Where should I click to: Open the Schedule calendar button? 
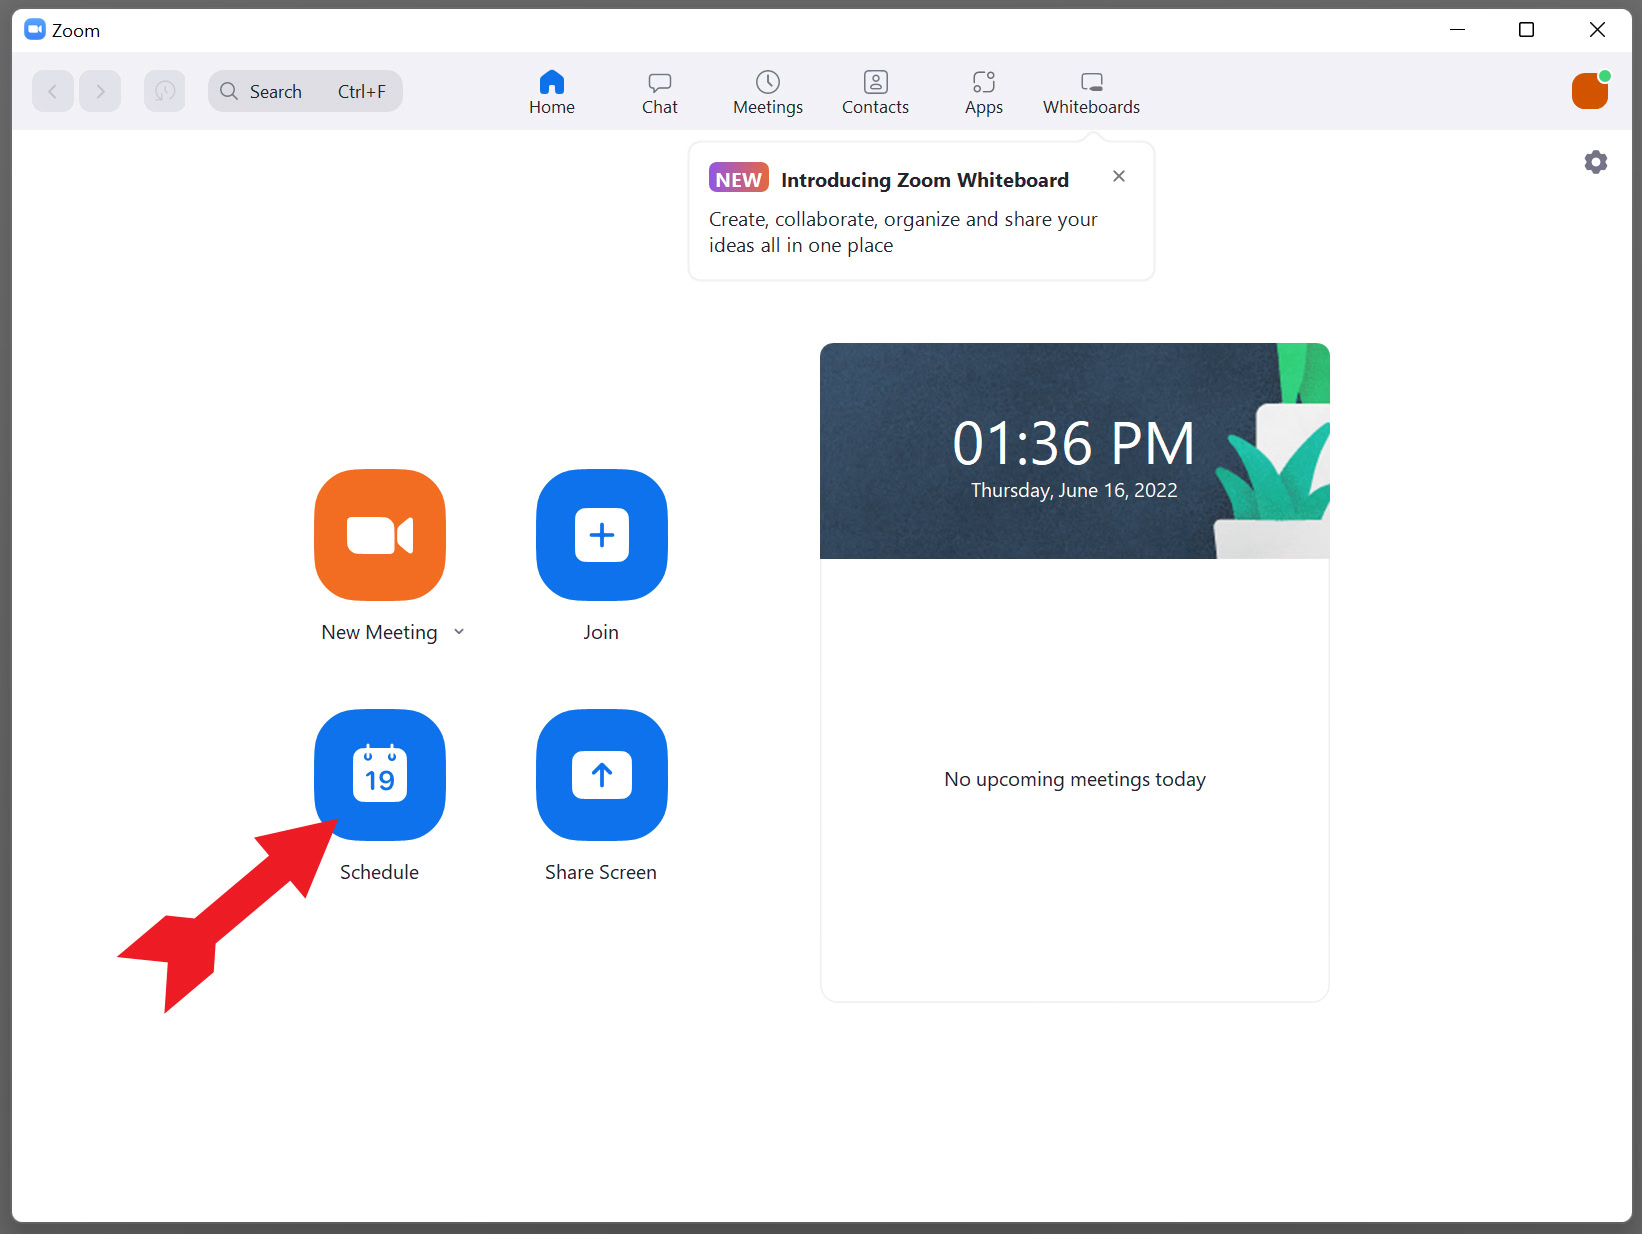point(380,775)
